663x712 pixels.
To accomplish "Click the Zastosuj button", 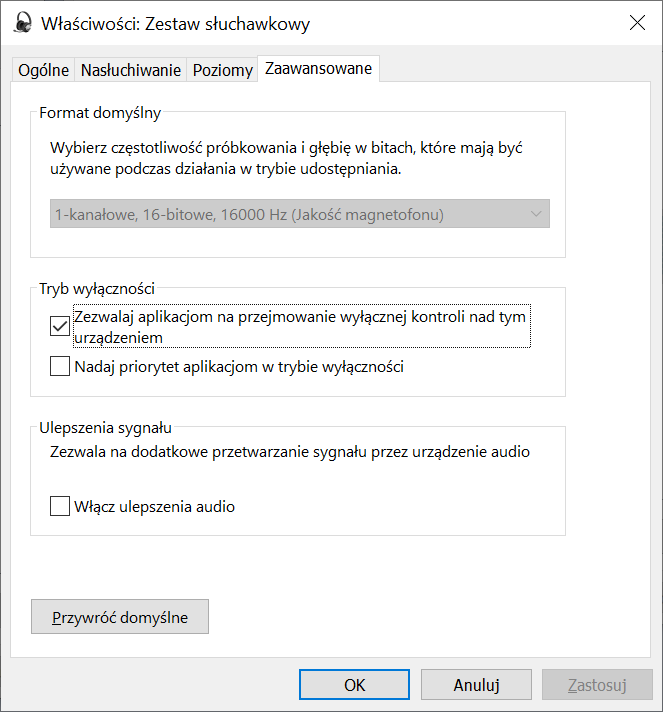I will (597, 685).
